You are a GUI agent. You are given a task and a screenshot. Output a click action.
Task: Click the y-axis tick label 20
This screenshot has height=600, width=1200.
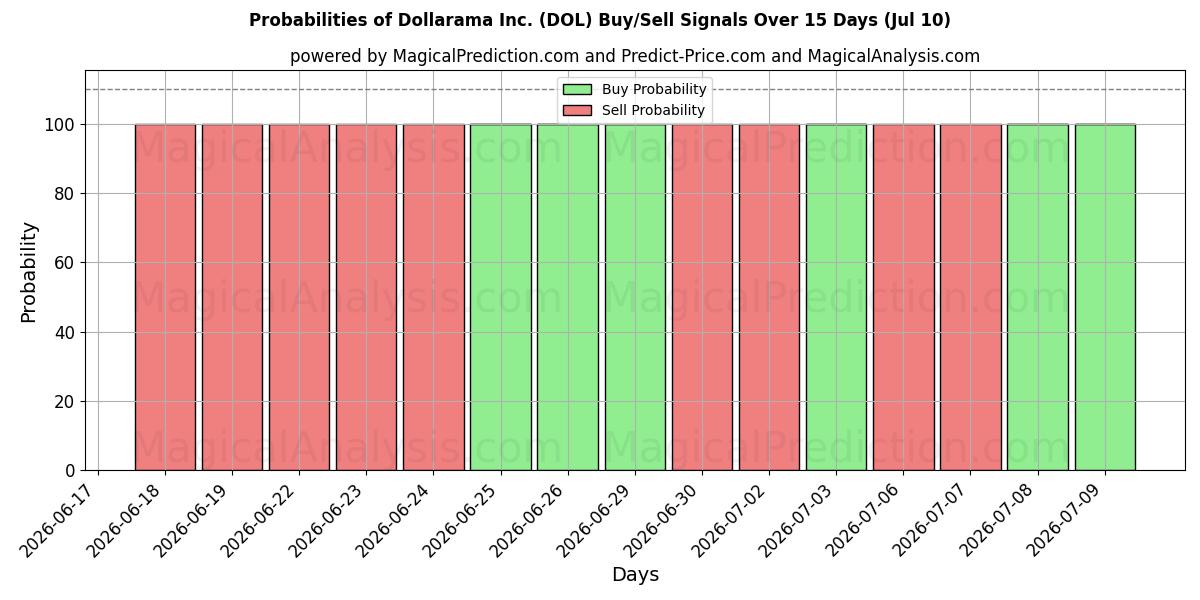point(66,402)
